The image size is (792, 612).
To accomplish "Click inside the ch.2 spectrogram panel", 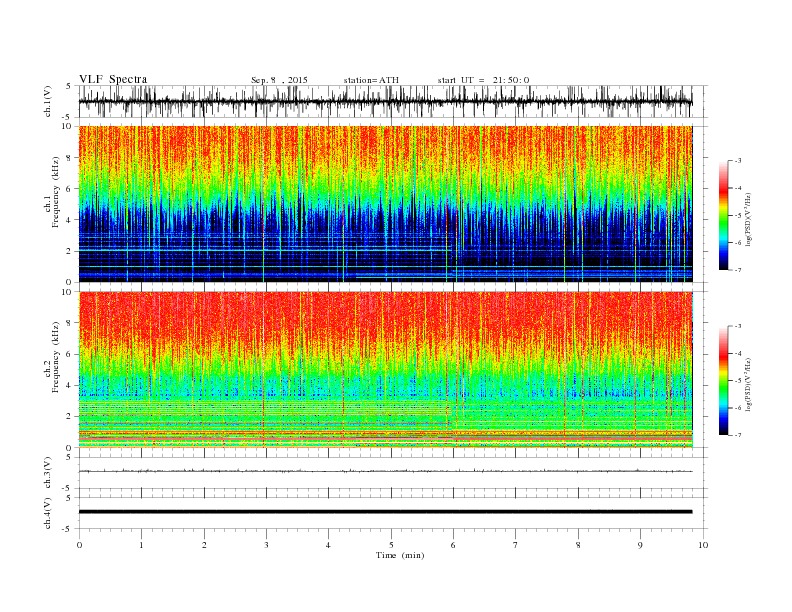I will click(385, 370).
